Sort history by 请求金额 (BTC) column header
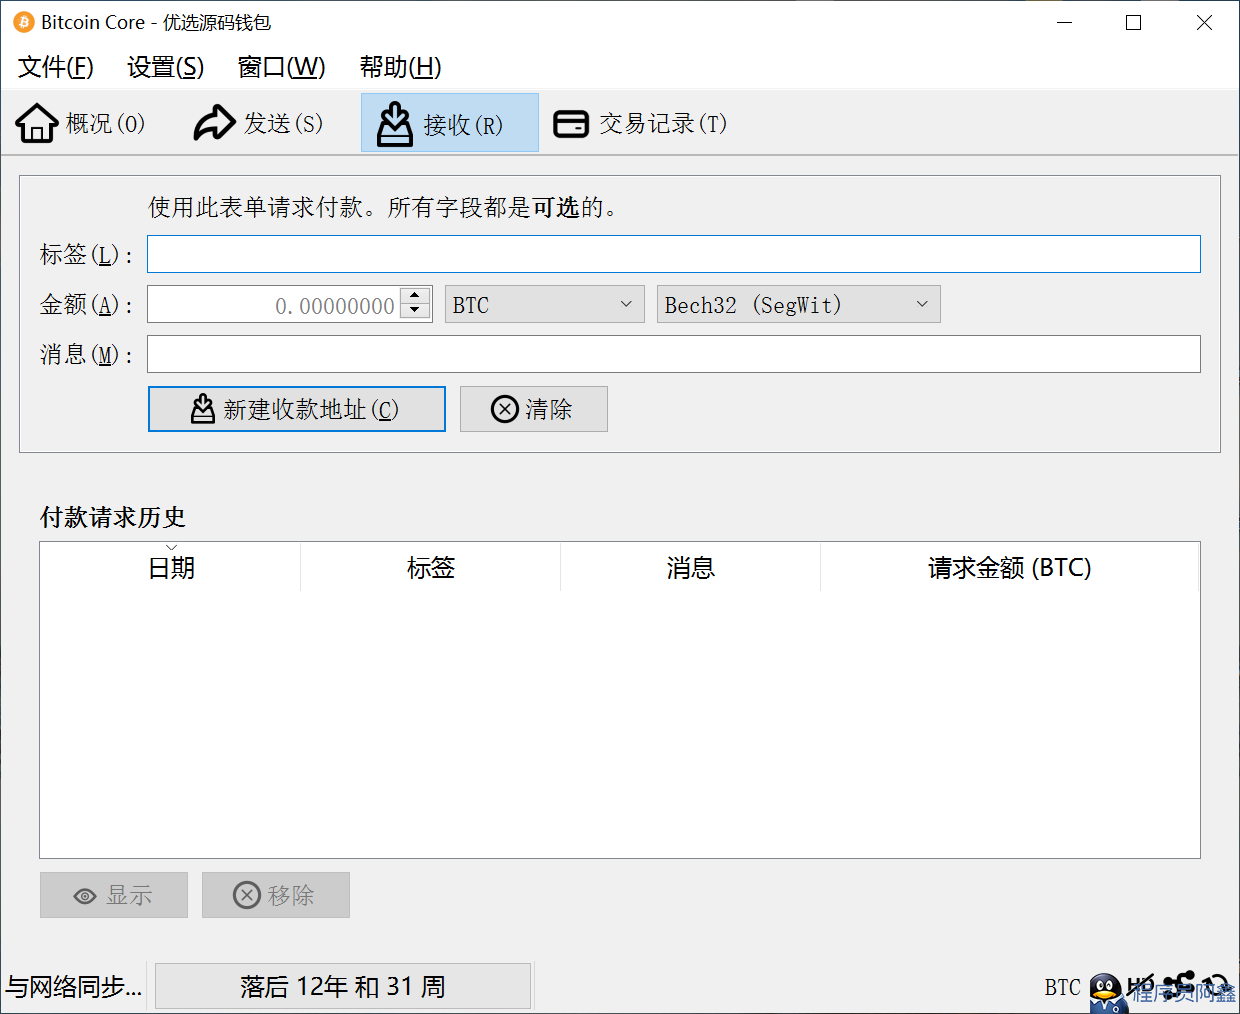The height and width of the screenshot is (1014, 1240). (1010, 567)
